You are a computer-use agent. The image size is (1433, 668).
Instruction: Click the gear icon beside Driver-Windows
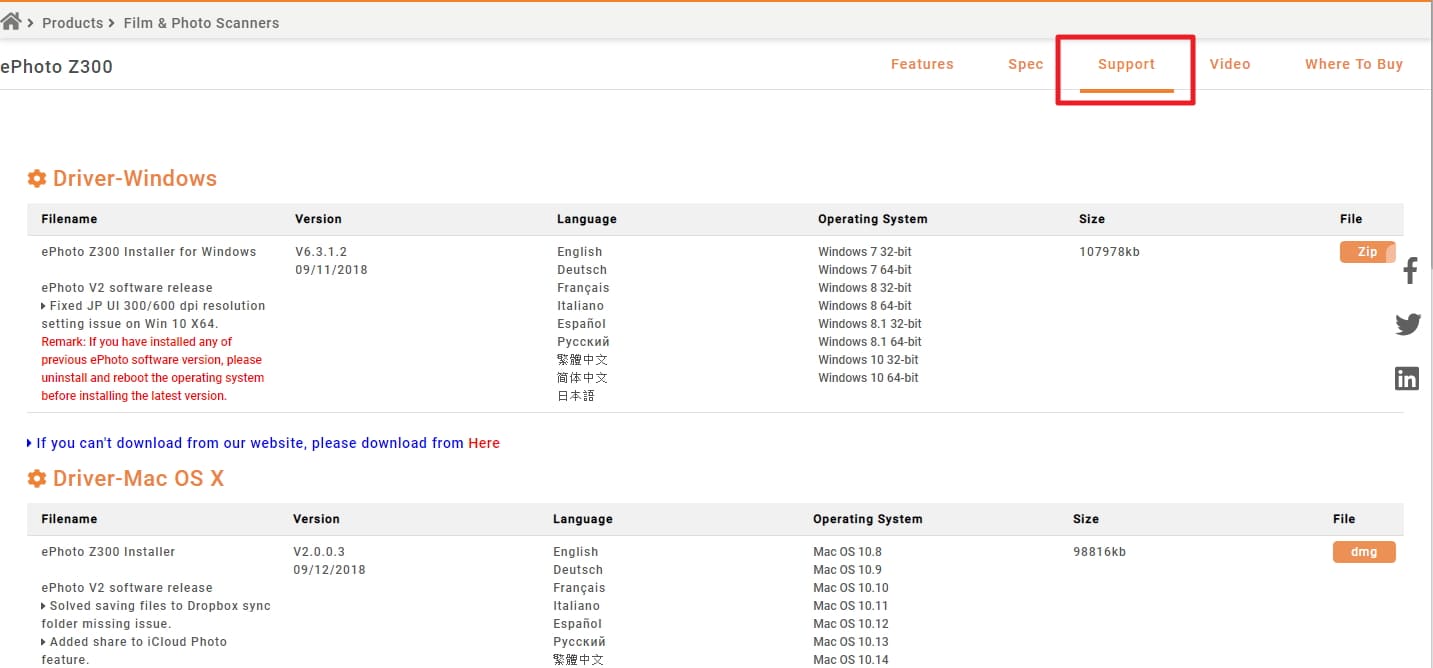[x=37, y=179]
